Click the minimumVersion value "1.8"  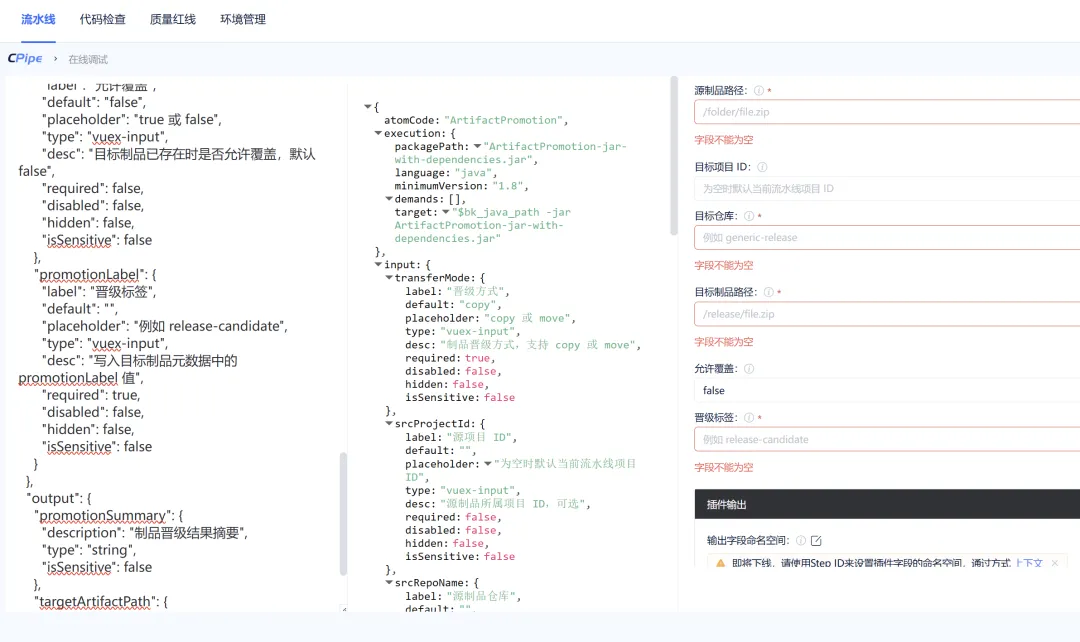coord(507,186)
